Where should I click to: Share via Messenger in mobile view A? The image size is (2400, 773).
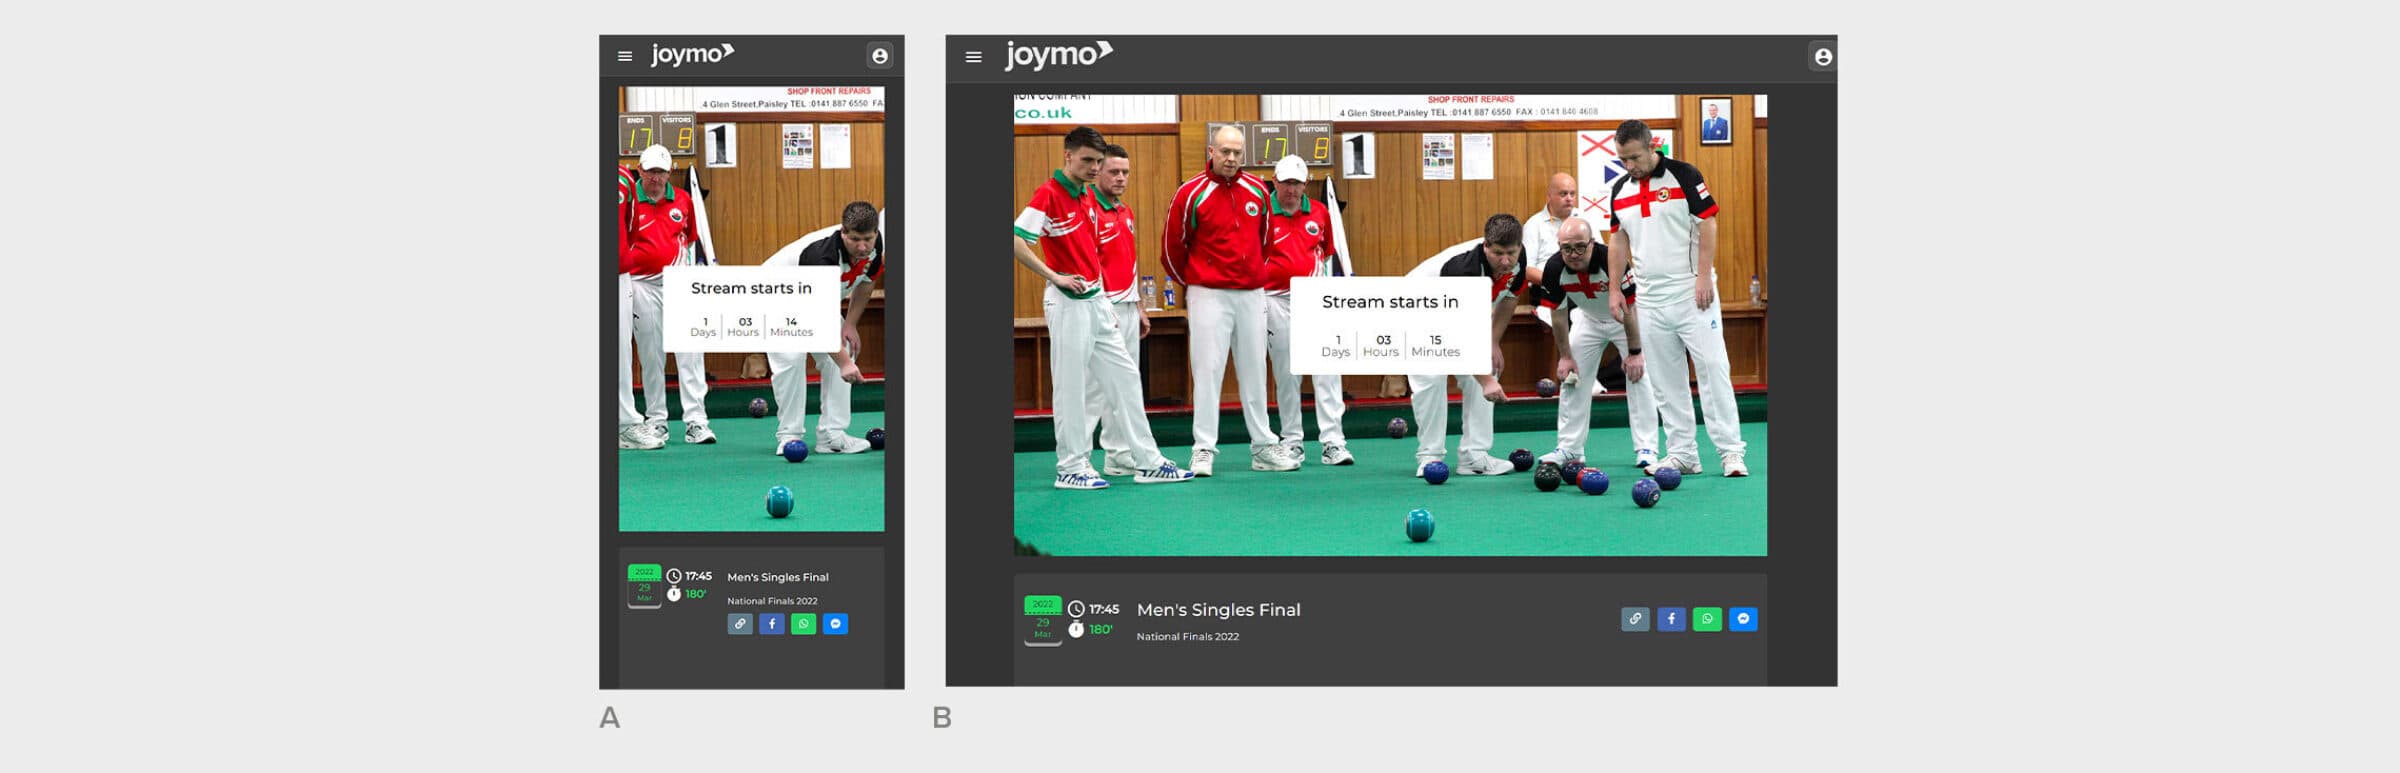coord(835,624)
